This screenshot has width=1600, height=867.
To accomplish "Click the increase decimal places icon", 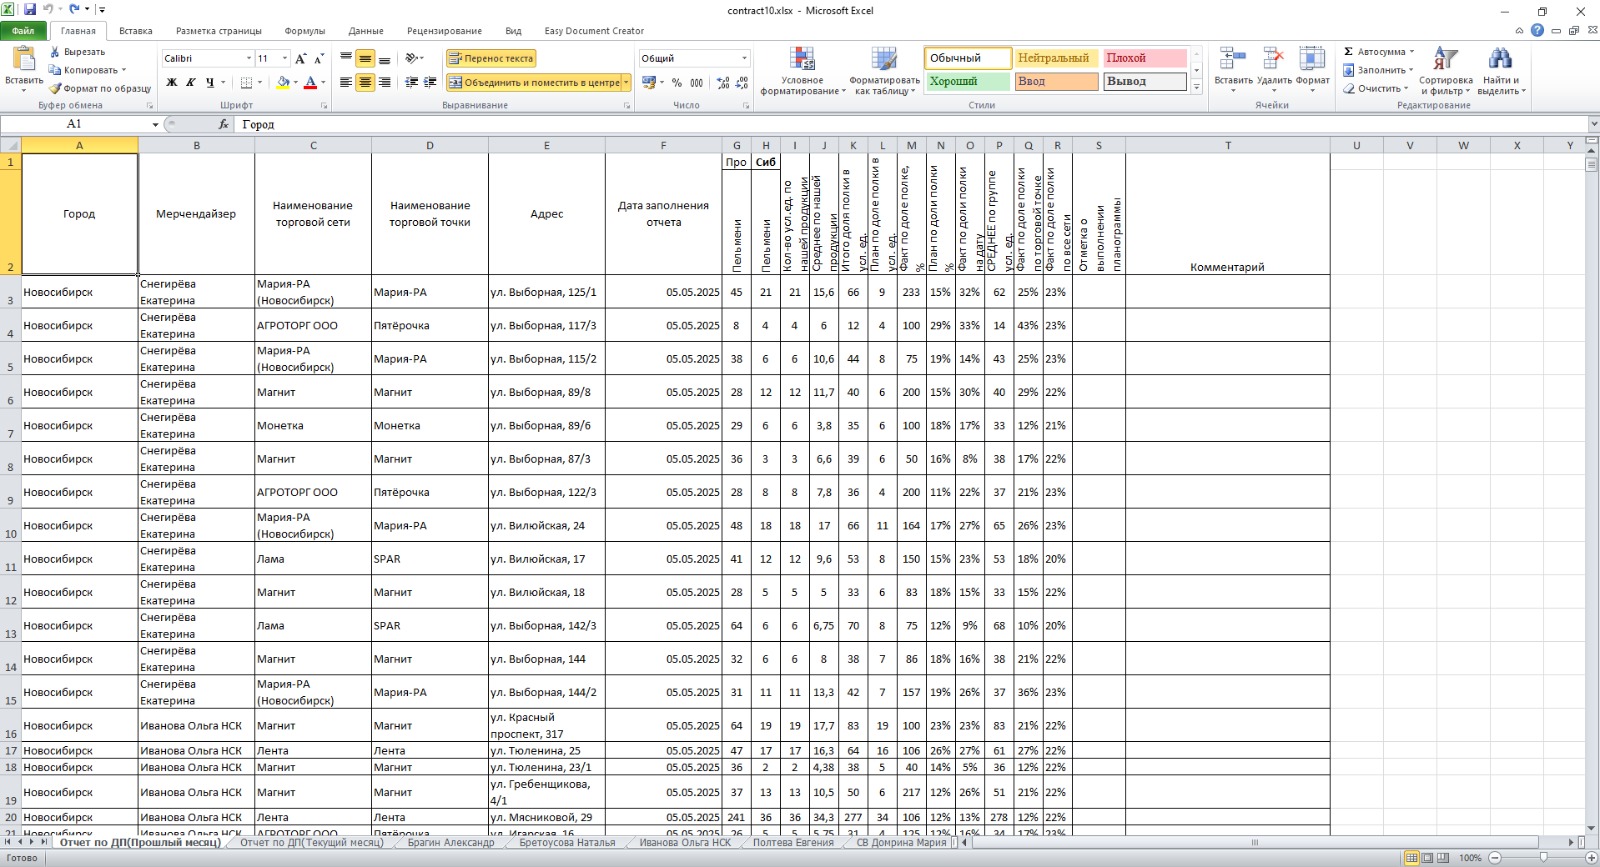I will click(x=723, y=83).
